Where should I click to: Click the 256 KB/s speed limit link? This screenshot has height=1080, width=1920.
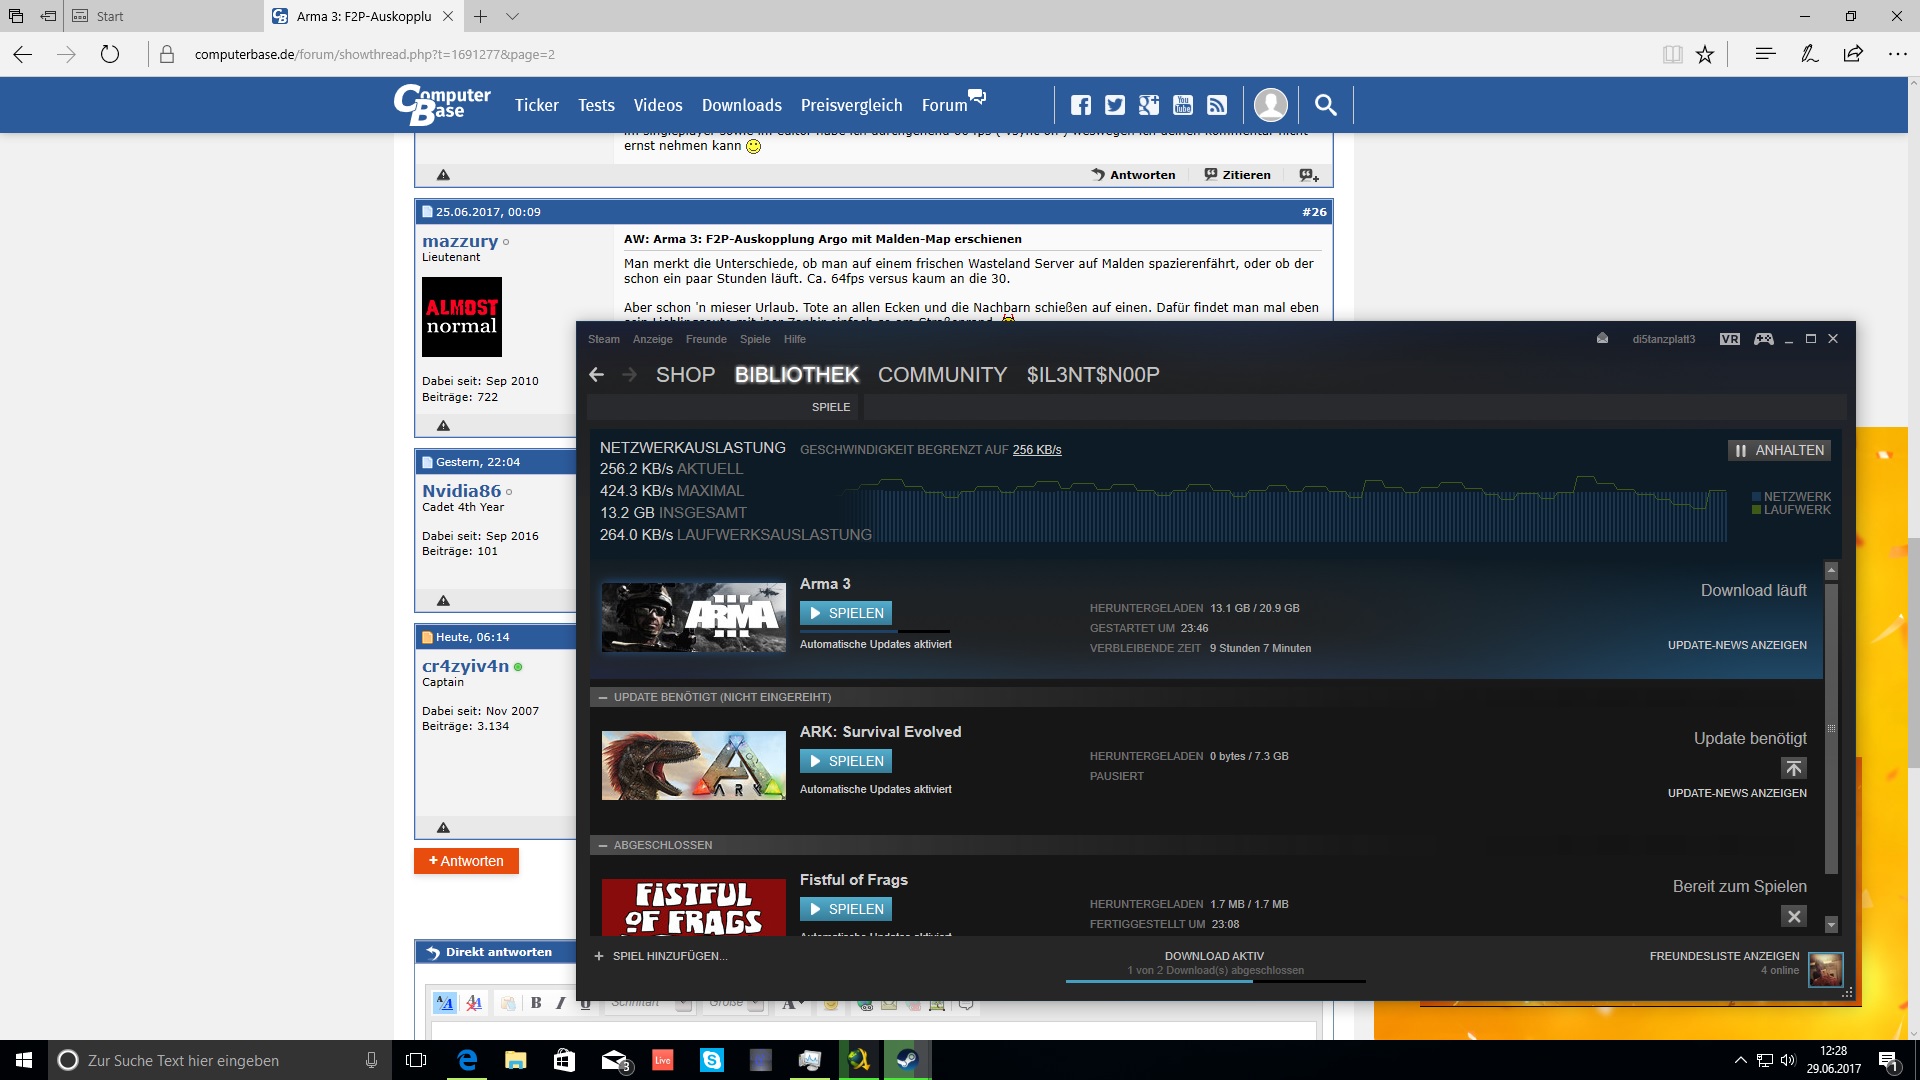1036,450
